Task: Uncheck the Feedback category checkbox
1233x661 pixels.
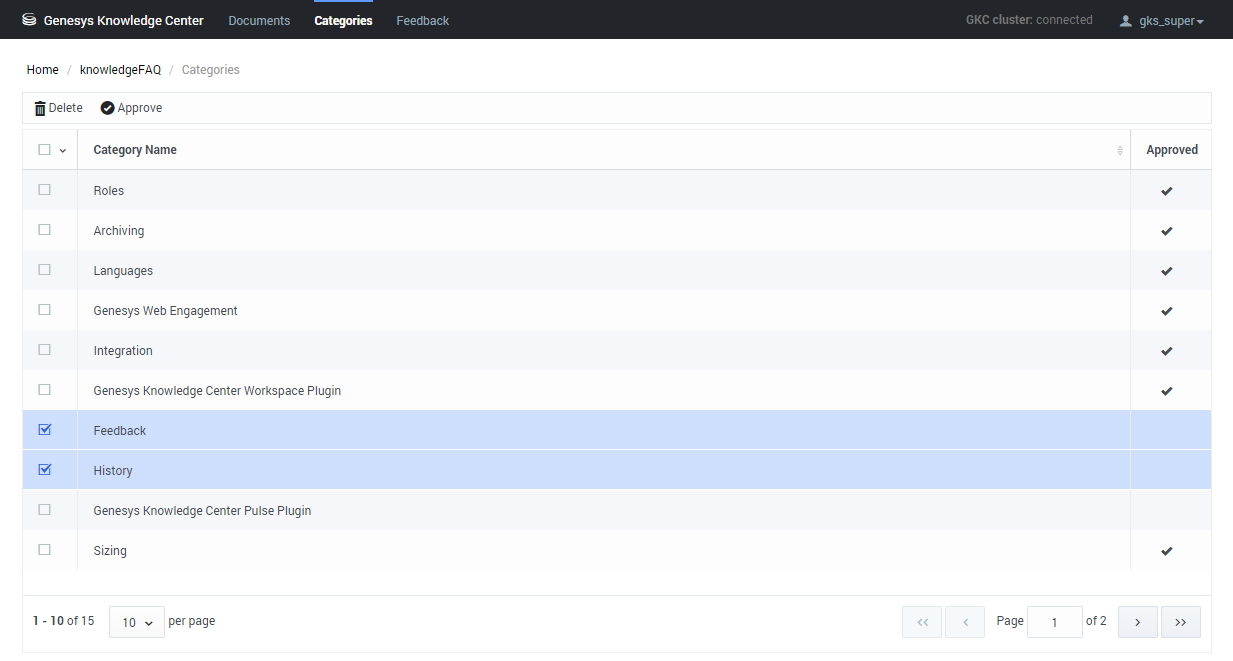Action: (44, 430)
